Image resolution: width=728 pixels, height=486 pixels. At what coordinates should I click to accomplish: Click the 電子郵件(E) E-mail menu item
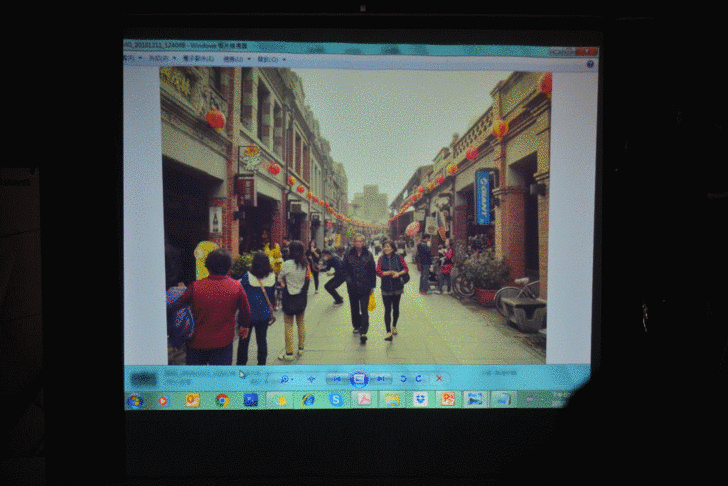point(198,59)
